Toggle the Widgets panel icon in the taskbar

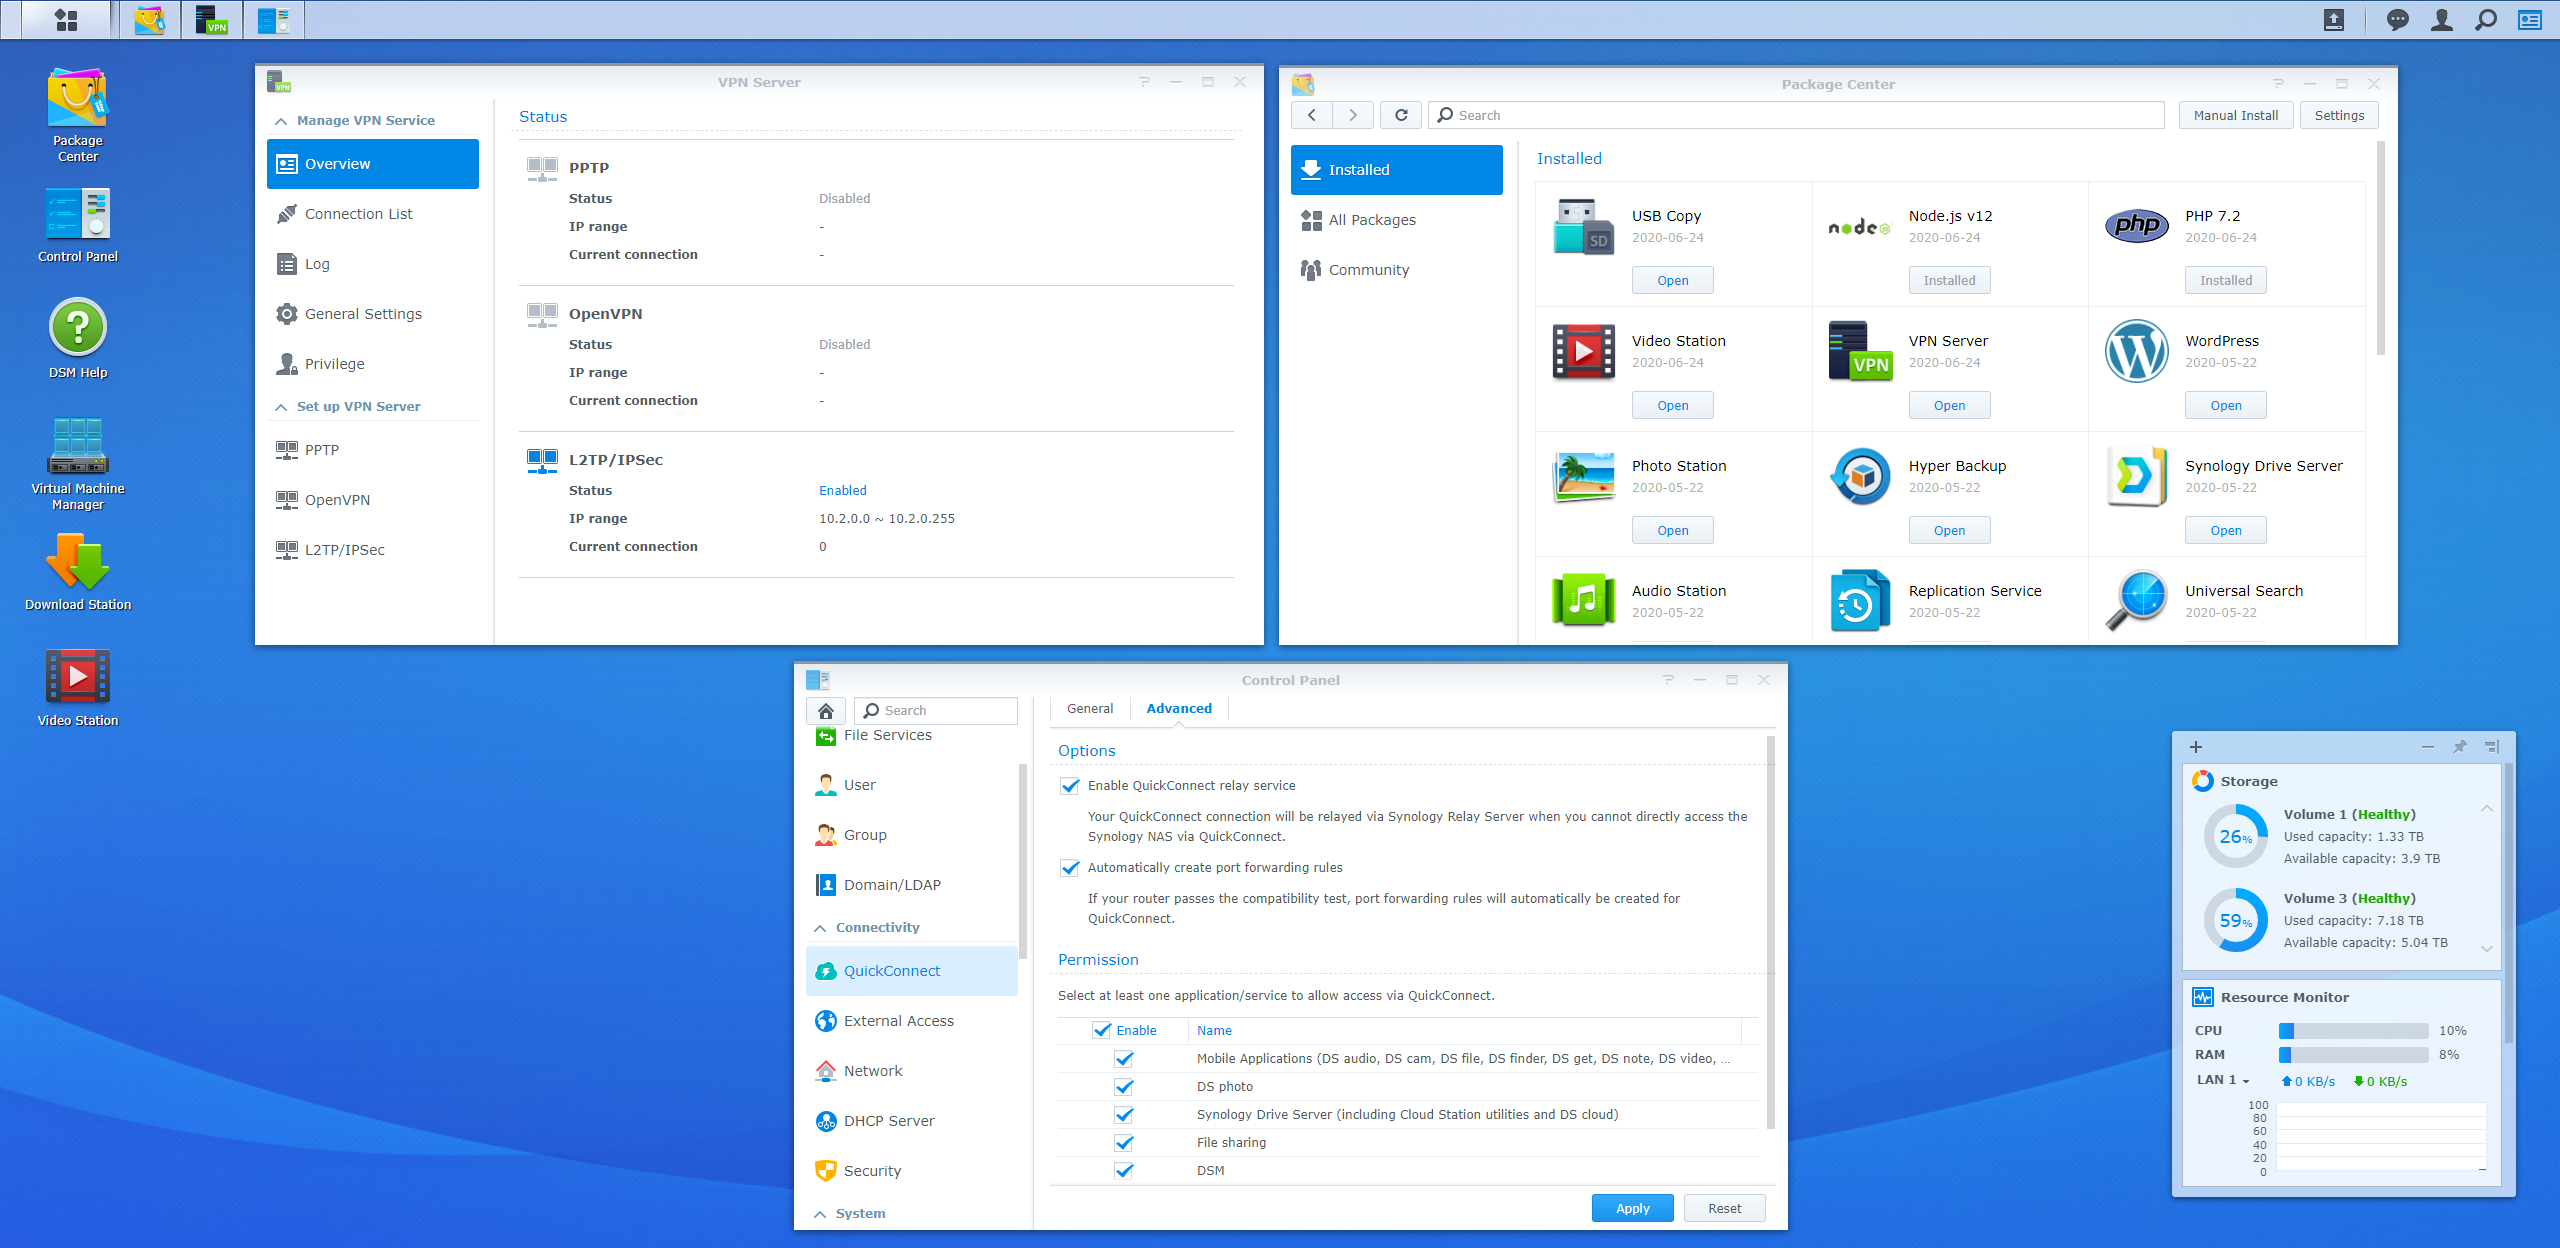coord(2529,20)
